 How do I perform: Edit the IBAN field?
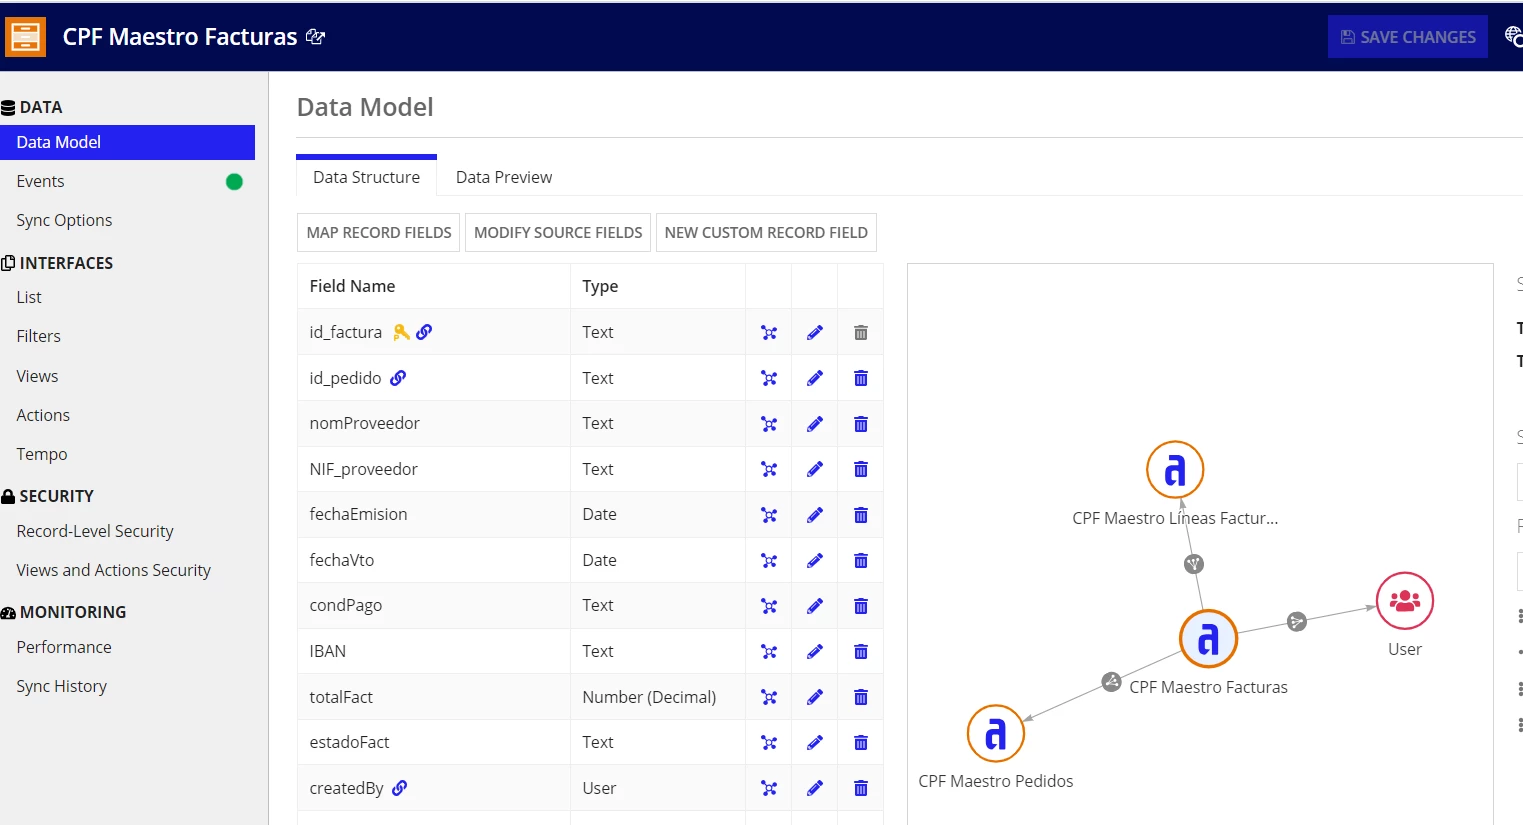tap(815, 651)
